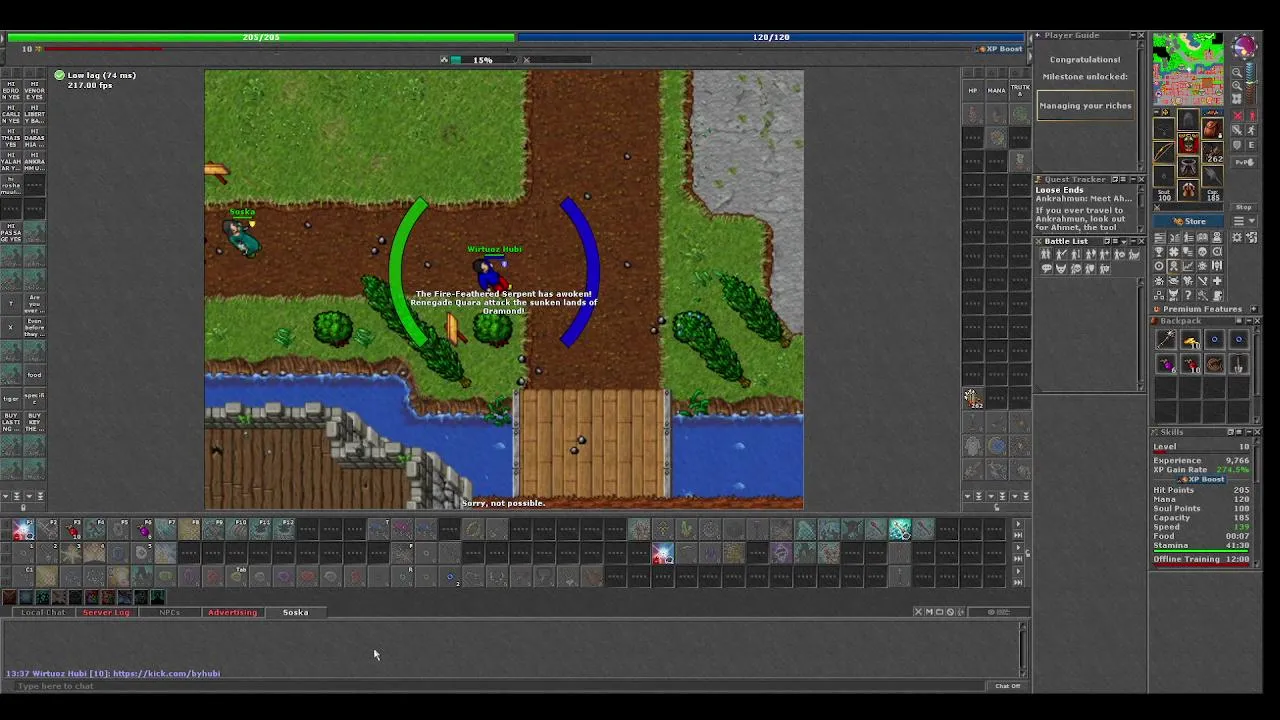The width and height of the screenshot is (1280, 720).
Task: Click the blue mana bar at top
Action: pos(770,37)
